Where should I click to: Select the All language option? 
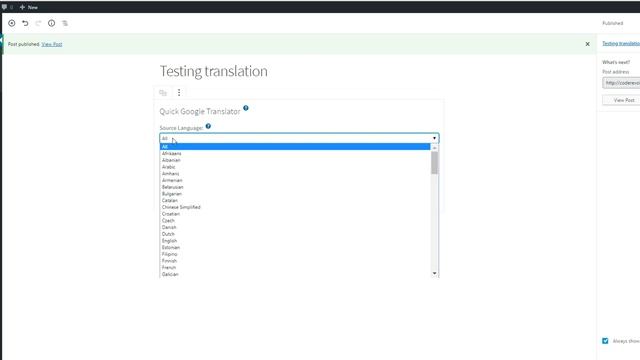tap(295, 147)
